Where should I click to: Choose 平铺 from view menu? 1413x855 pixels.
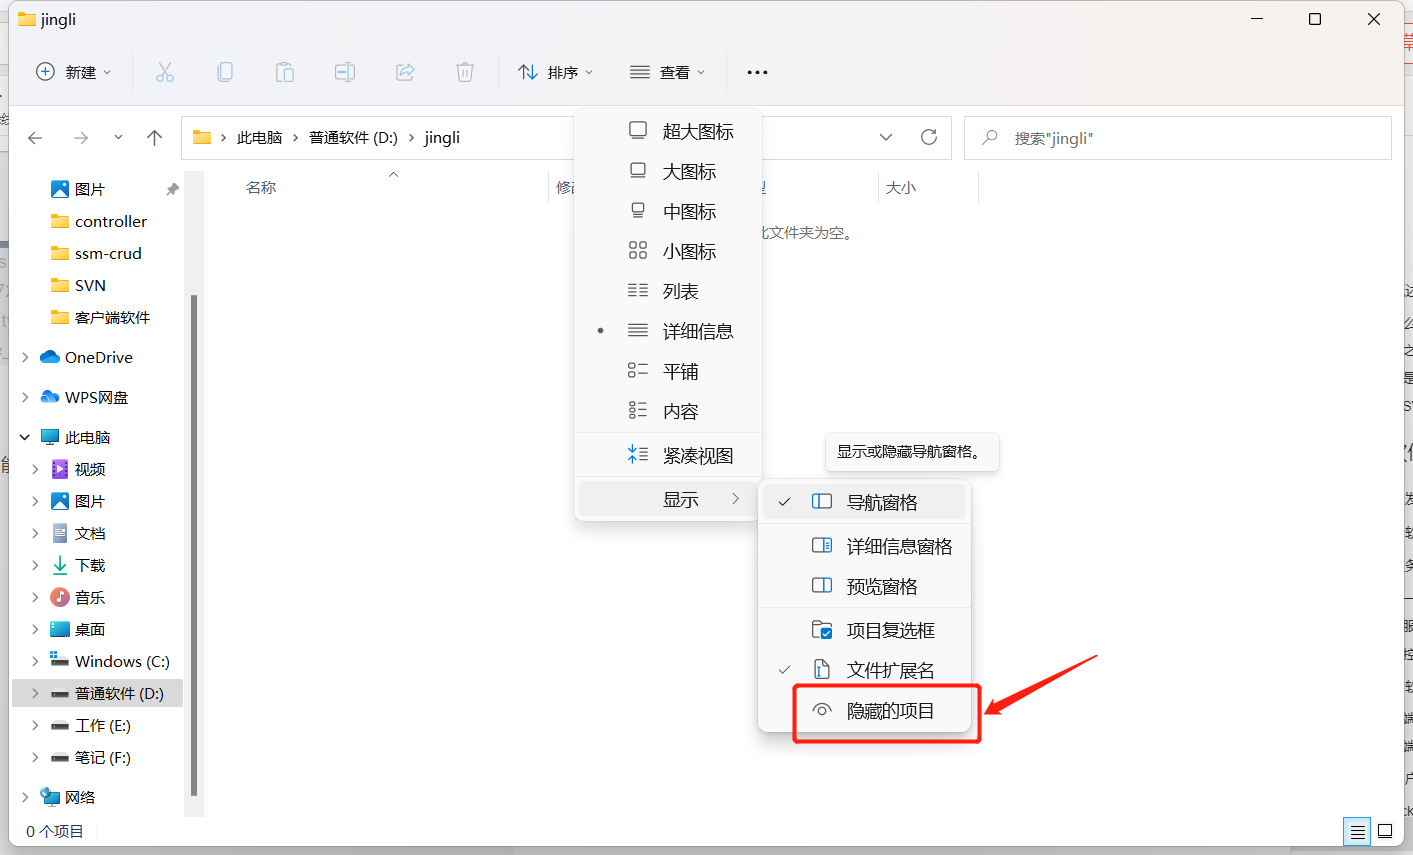668,371
